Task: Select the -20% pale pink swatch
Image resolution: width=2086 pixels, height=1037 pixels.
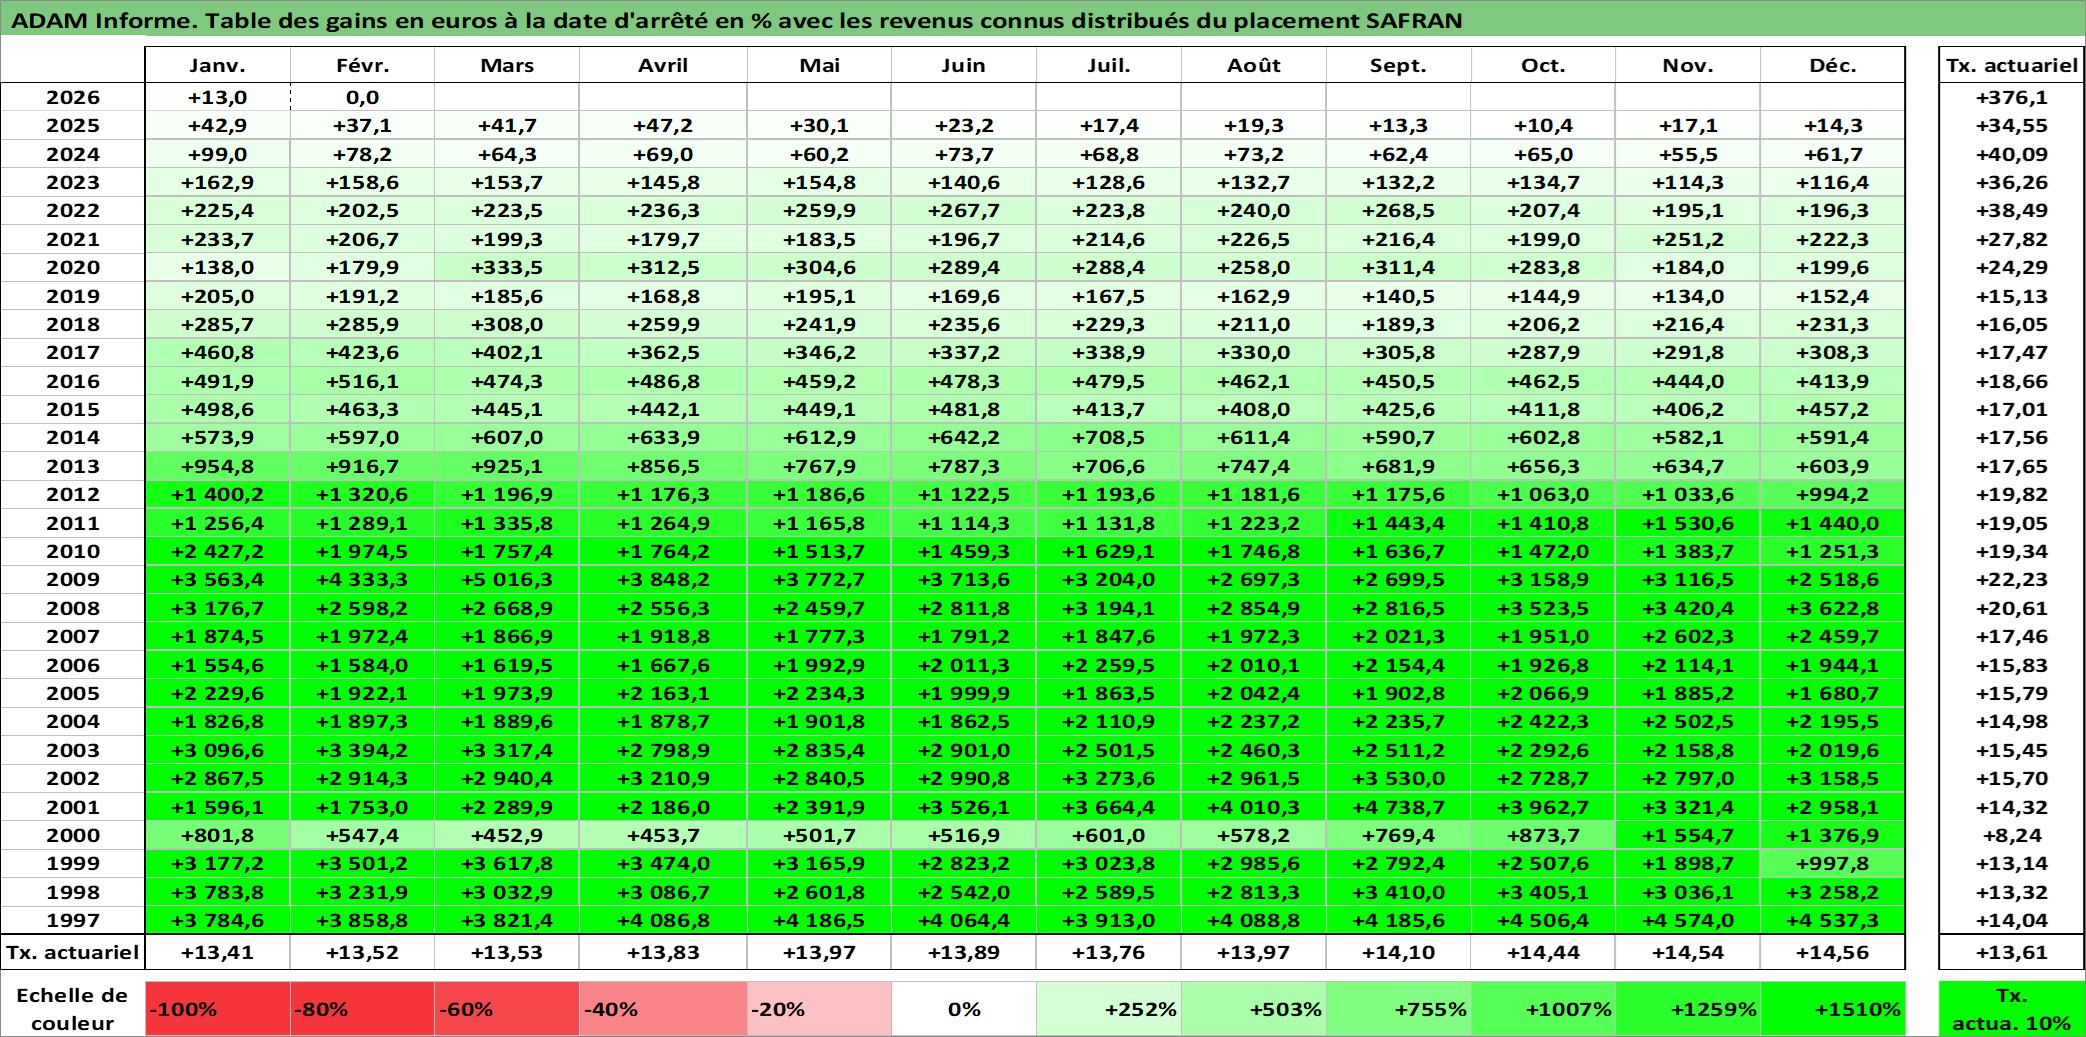Action: tap(819, 1009)
